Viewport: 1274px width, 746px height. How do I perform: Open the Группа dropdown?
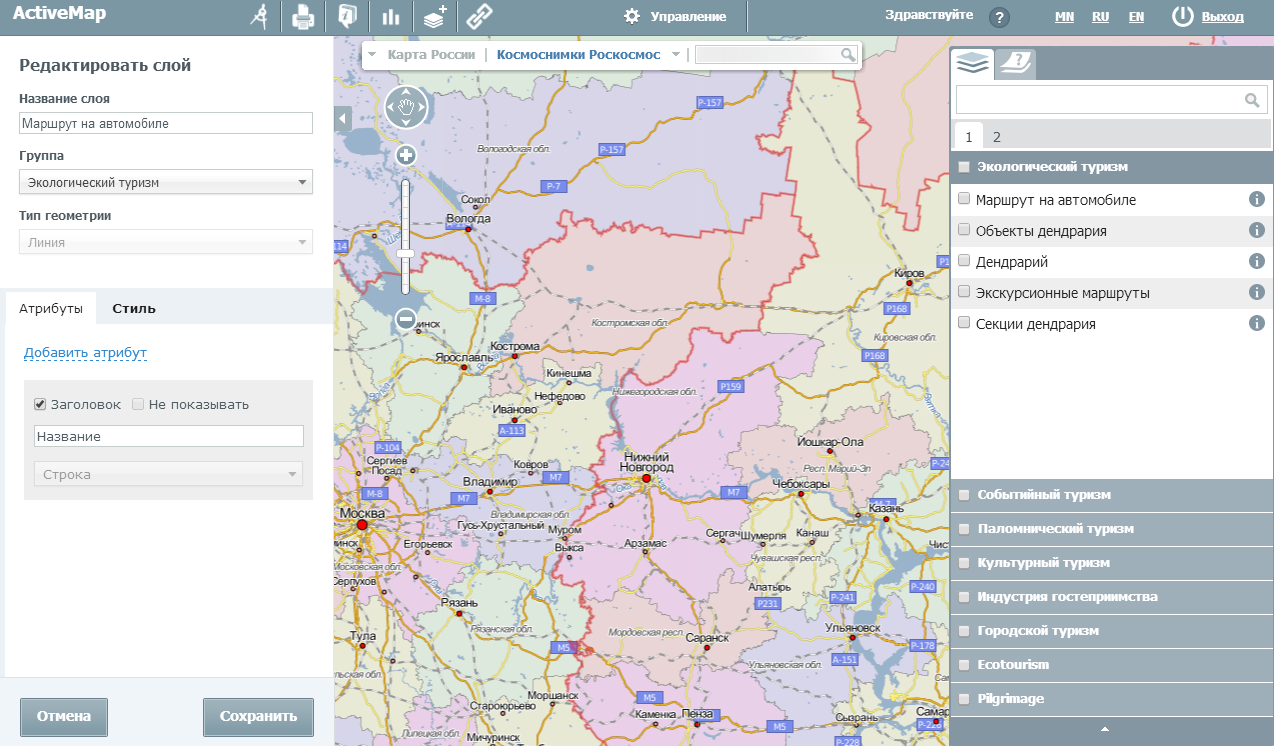[166, 182]
